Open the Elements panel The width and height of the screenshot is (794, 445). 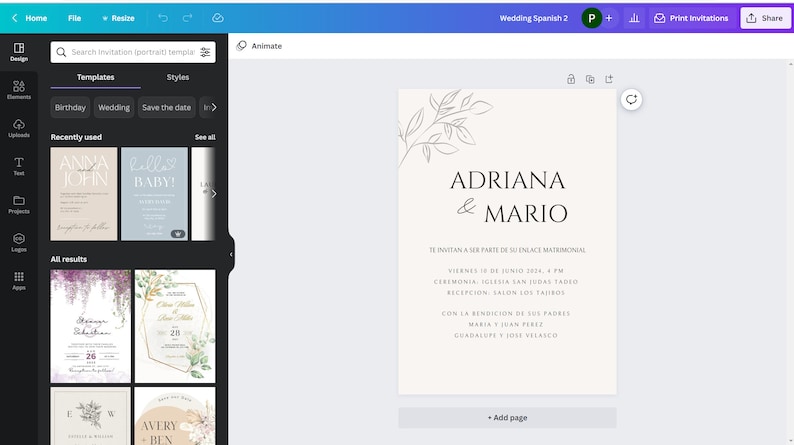pyautogui.click(x=19, y=90)
